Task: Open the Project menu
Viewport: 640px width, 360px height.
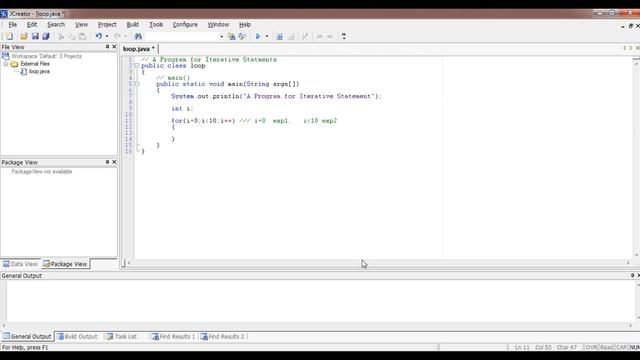Action: (107, 25)
